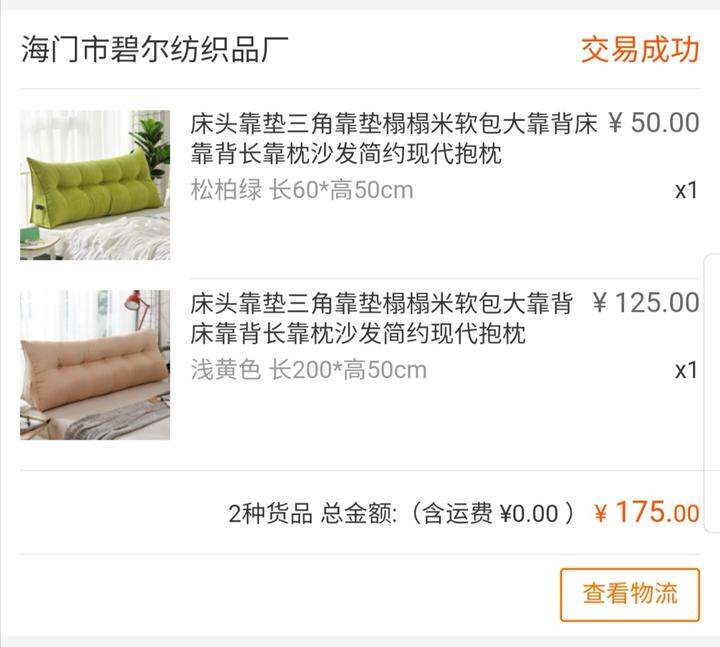
Task: Tap the ¥50.00 item price
Action: [x=654, y=123]
